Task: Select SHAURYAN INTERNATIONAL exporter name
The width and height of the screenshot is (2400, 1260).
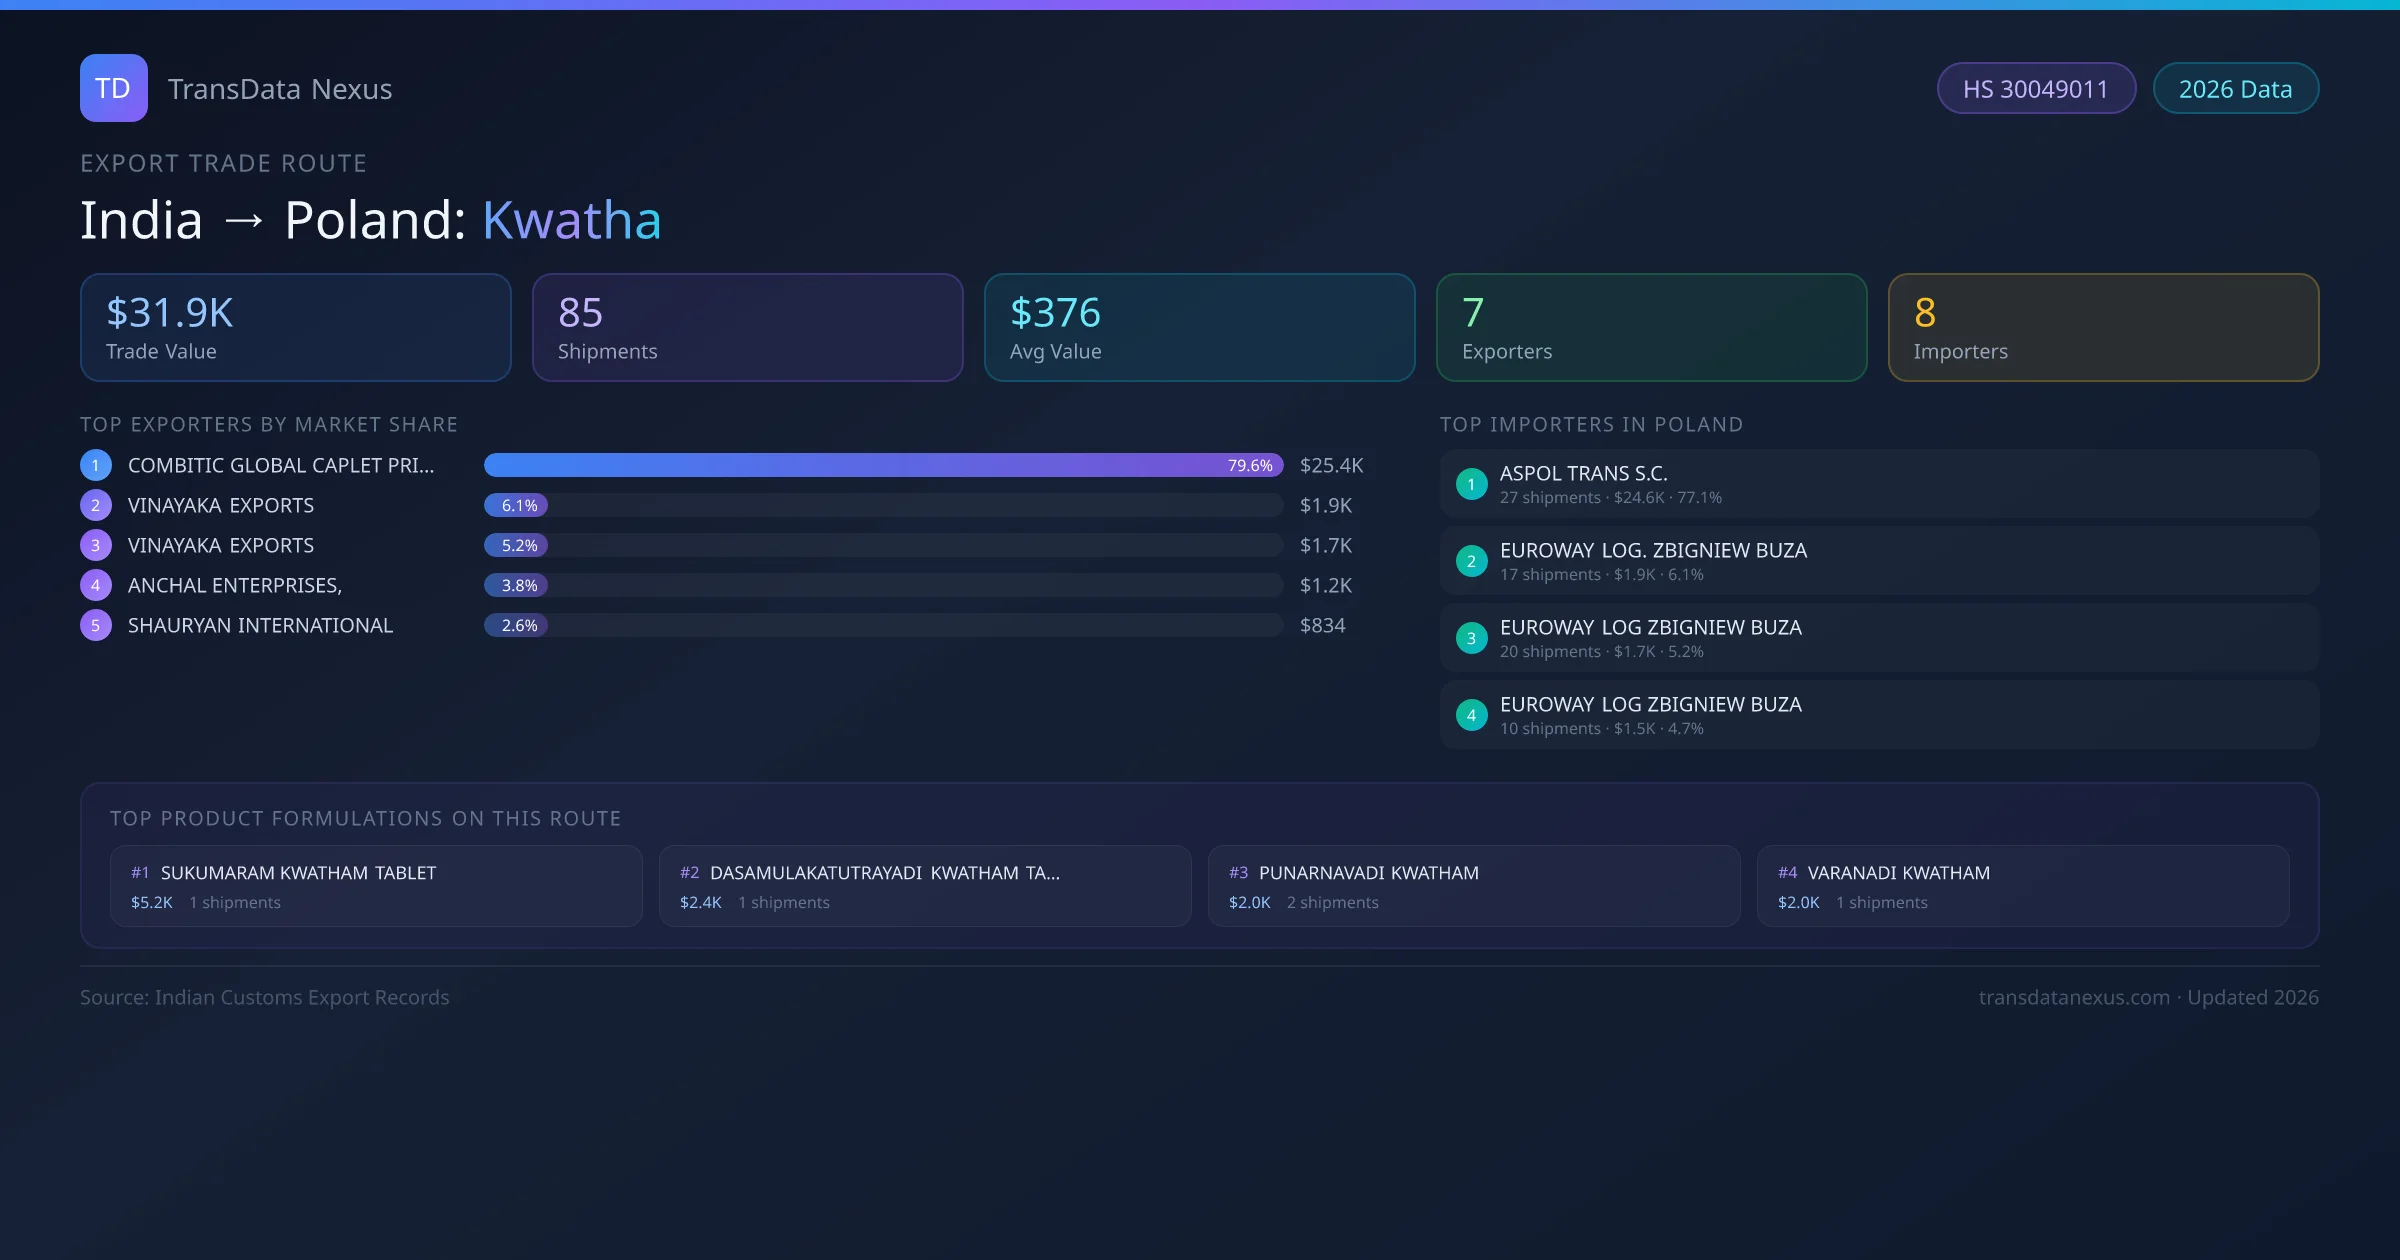Action: point(260,625)
